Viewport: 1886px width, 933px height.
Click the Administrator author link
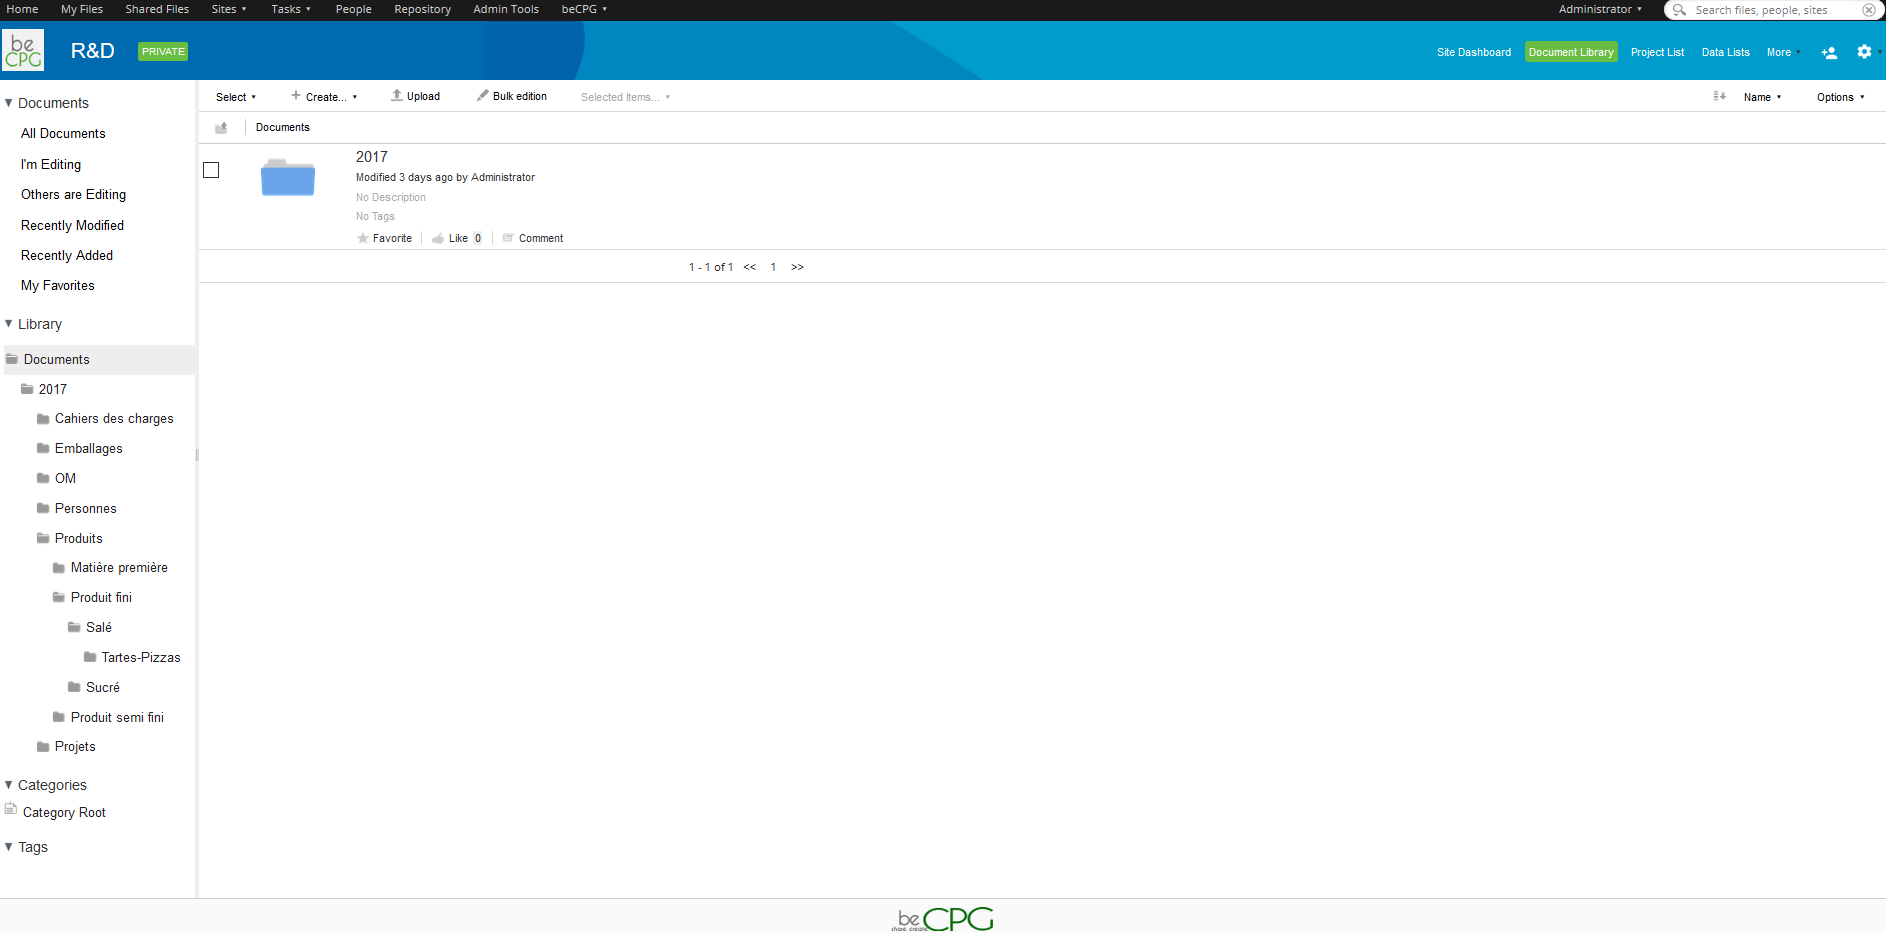point(503,177)
